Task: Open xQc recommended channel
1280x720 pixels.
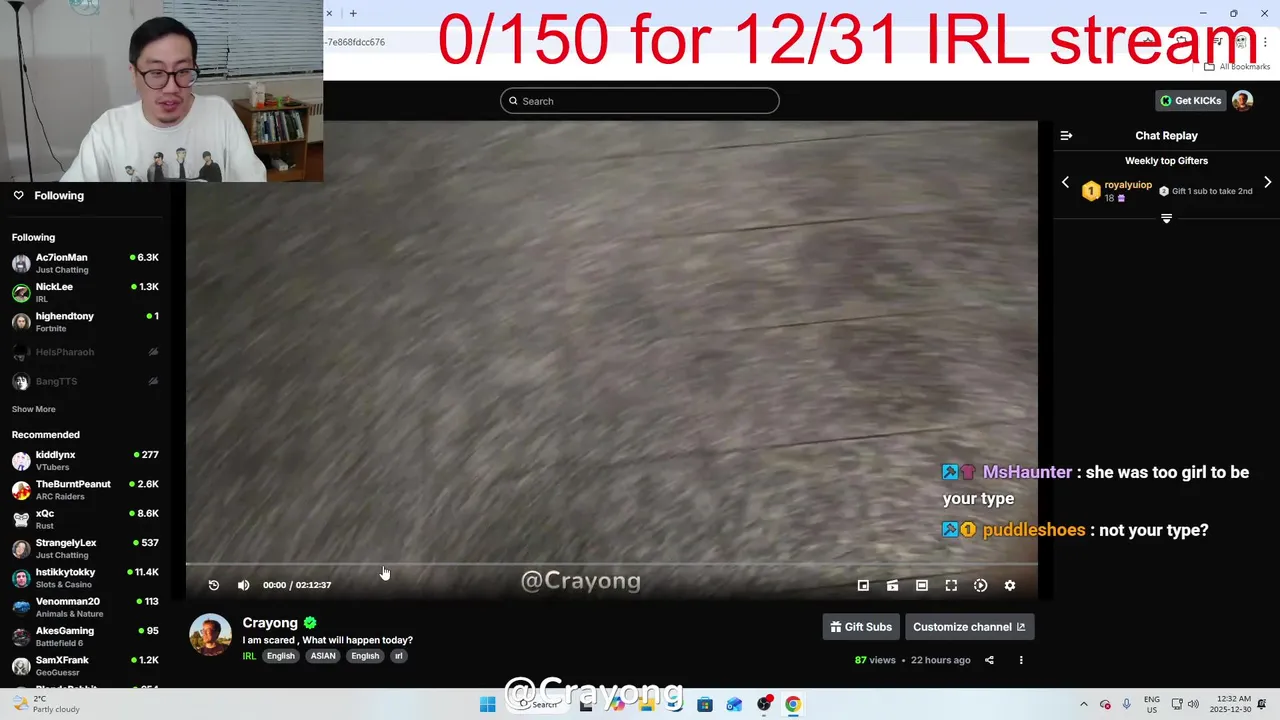Action: [85, 519]
